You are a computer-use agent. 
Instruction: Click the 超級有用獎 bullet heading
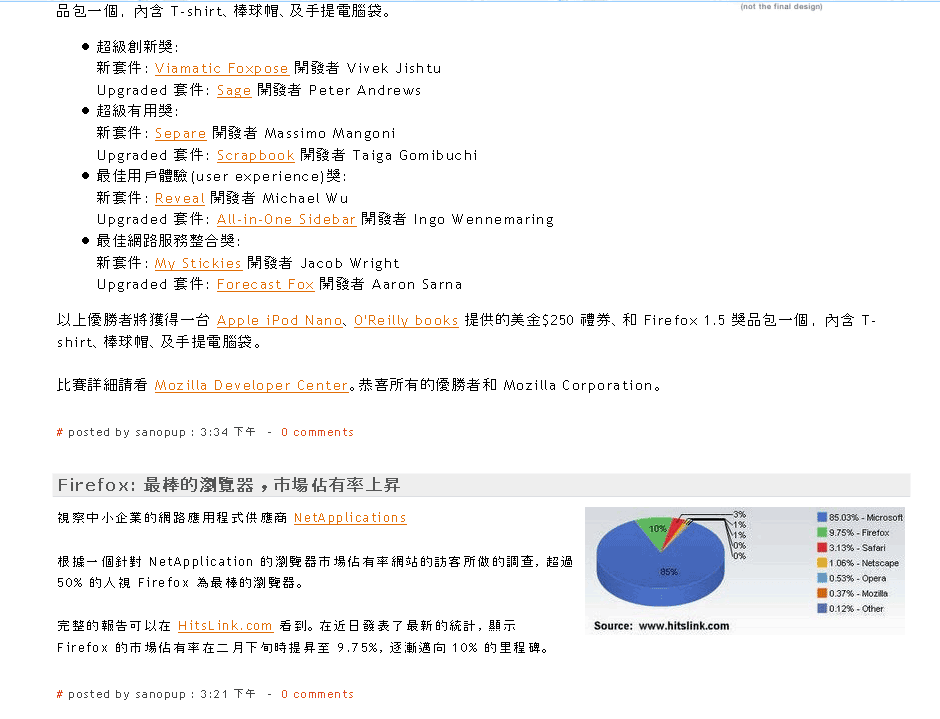coord(137,111)
